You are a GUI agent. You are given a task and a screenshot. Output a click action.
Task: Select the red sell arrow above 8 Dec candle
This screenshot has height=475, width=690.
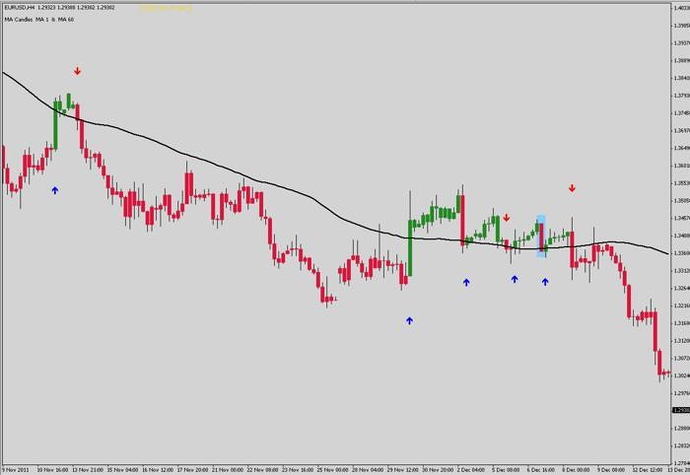pyautogui.click(x=572, y=188)
